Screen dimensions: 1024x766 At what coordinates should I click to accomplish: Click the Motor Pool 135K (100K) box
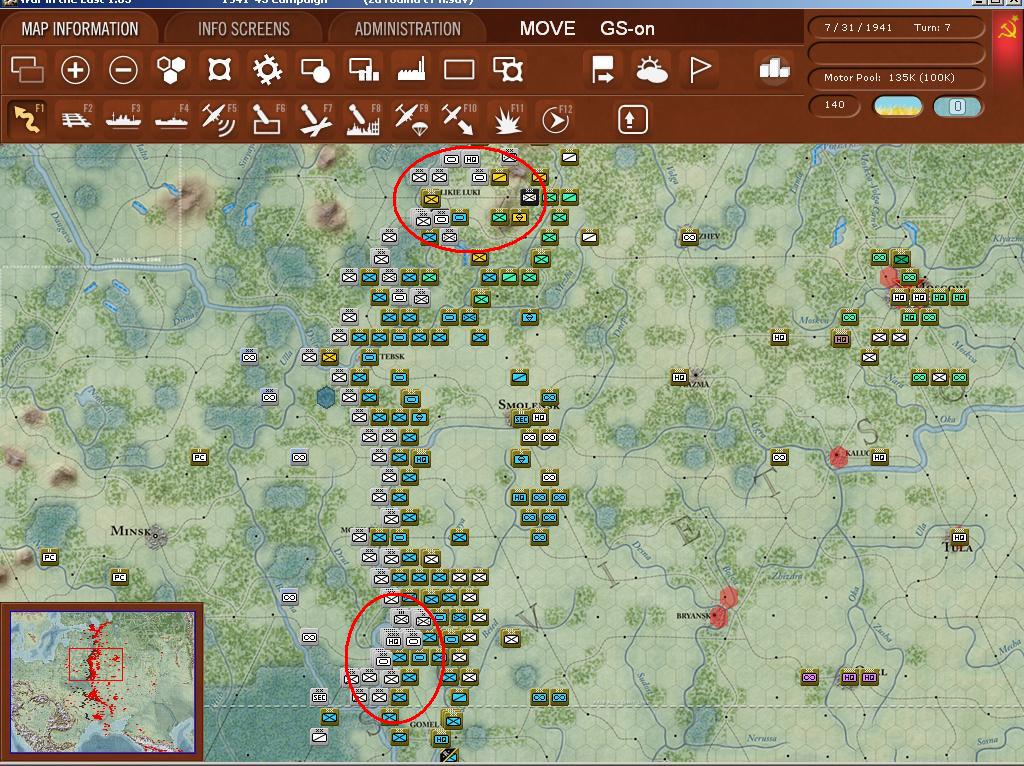tap(896, 78)
